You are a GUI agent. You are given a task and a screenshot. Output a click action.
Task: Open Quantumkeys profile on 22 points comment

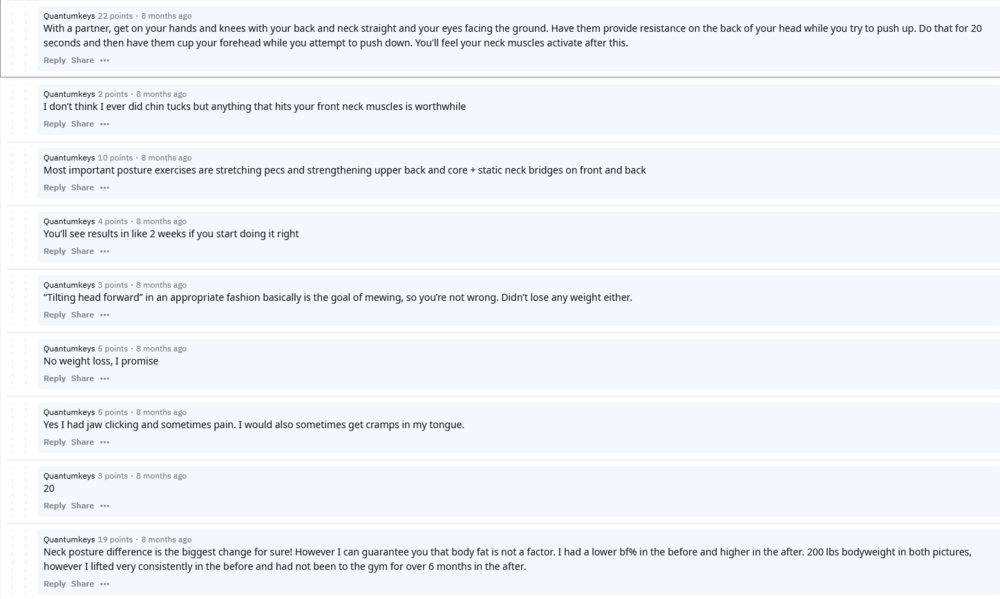coord(69,16)
